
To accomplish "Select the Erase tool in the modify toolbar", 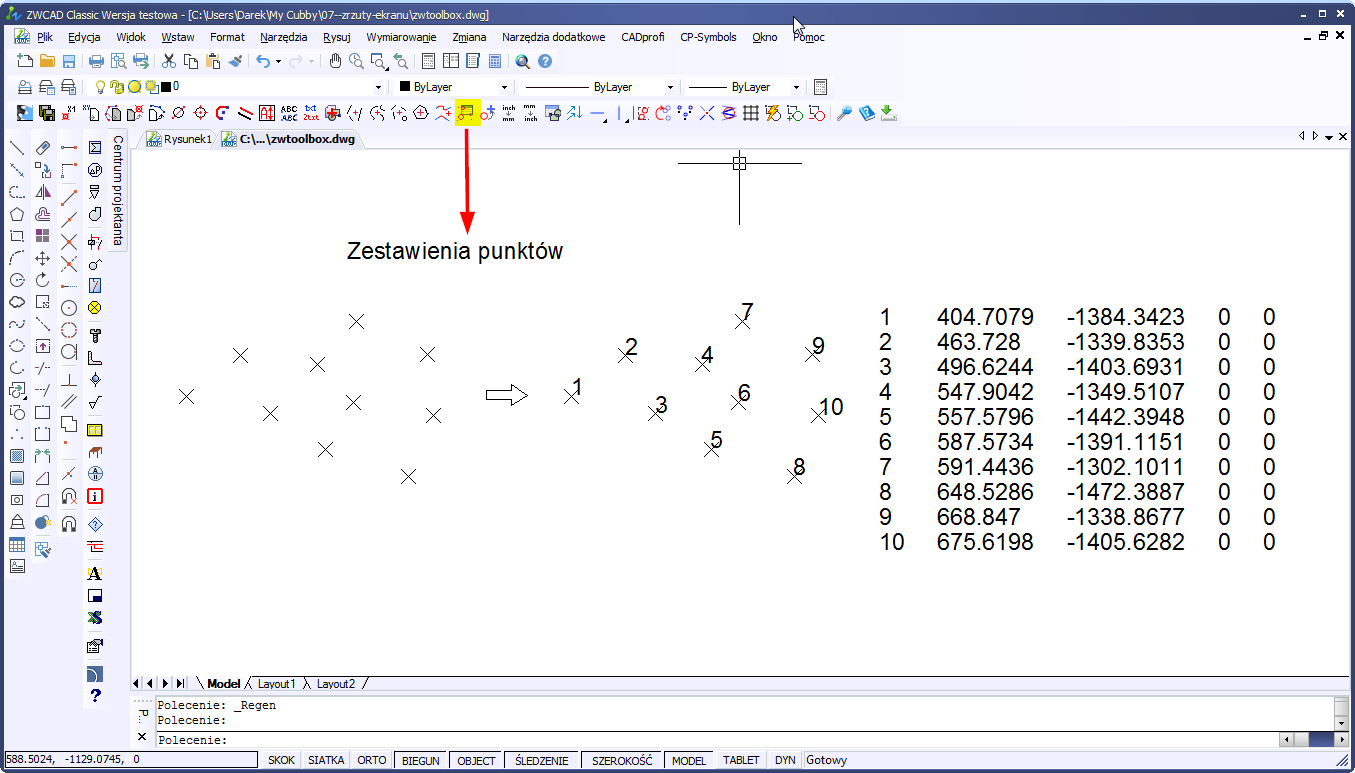I will [43, 148].
